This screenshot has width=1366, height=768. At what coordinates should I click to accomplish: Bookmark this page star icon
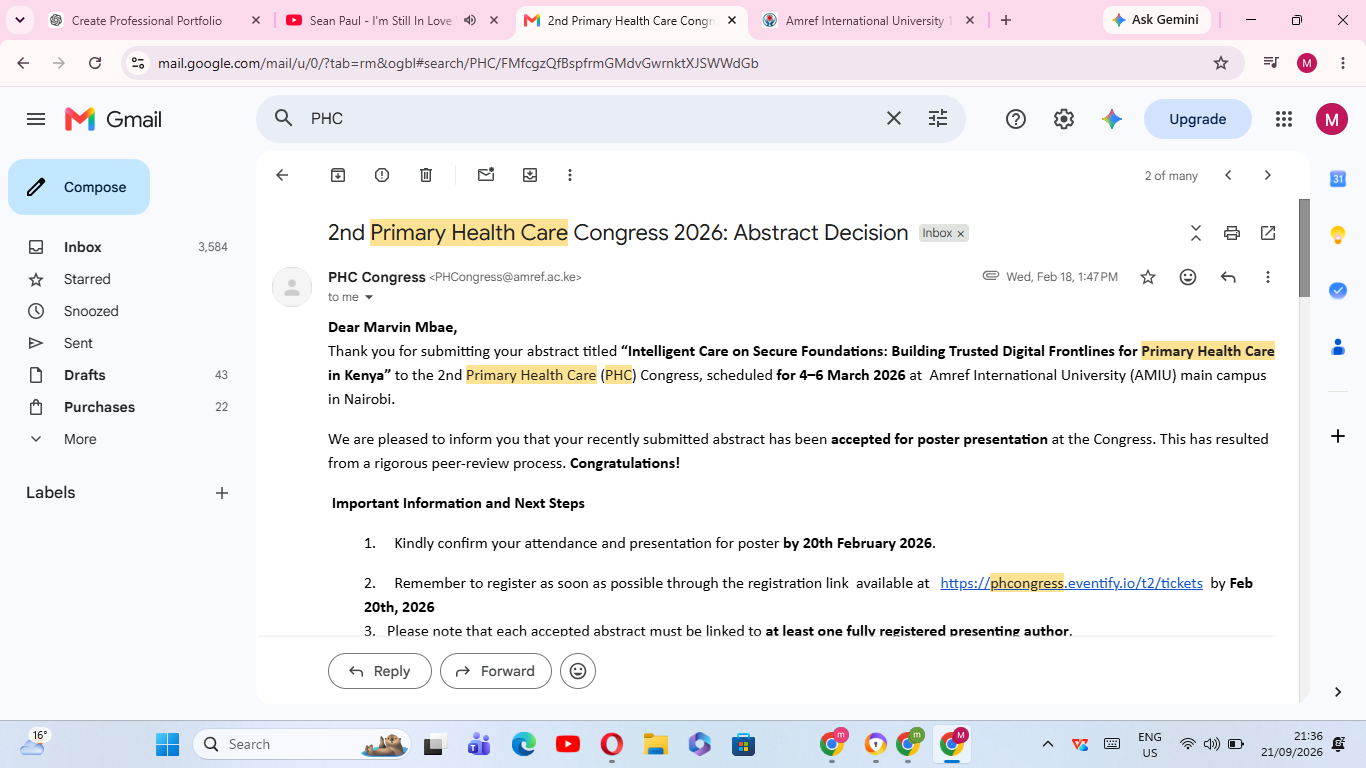(1221, 63)
